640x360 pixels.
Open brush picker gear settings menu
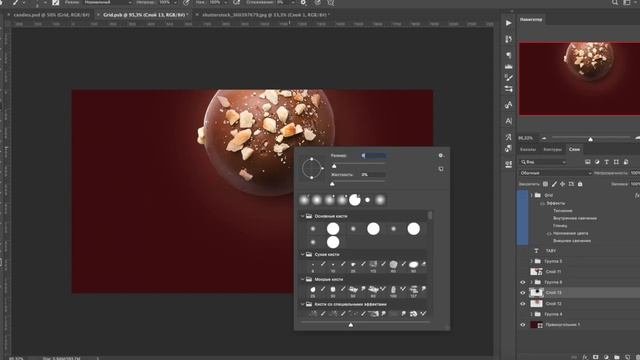point(441,156)
